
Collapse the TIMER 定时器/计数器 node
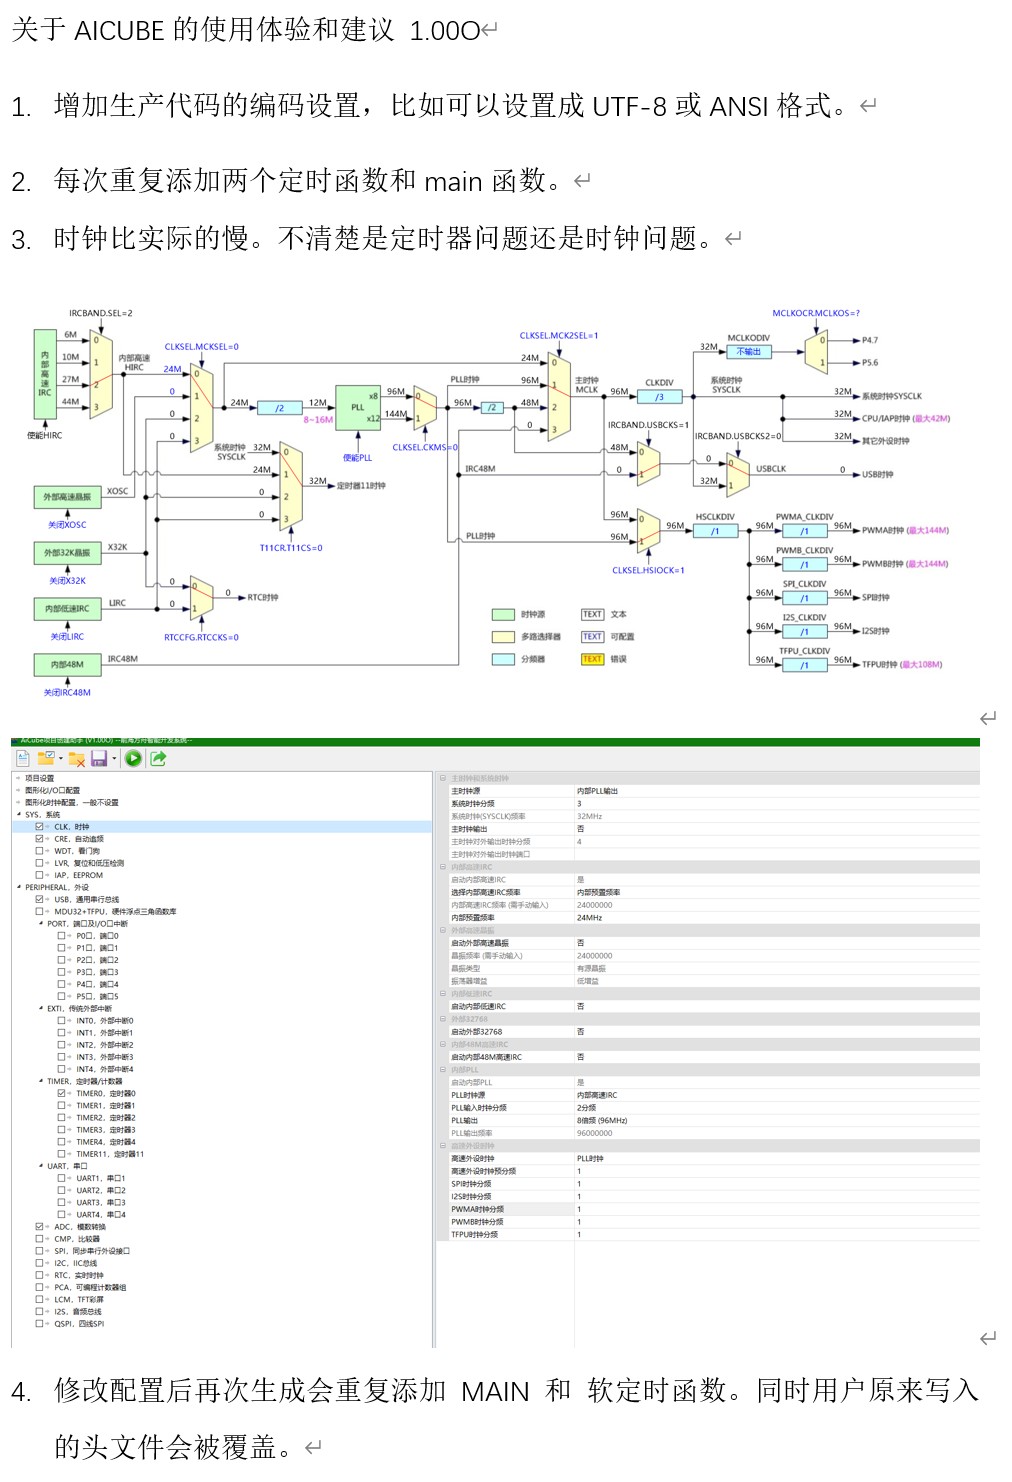coord(40,1081)
